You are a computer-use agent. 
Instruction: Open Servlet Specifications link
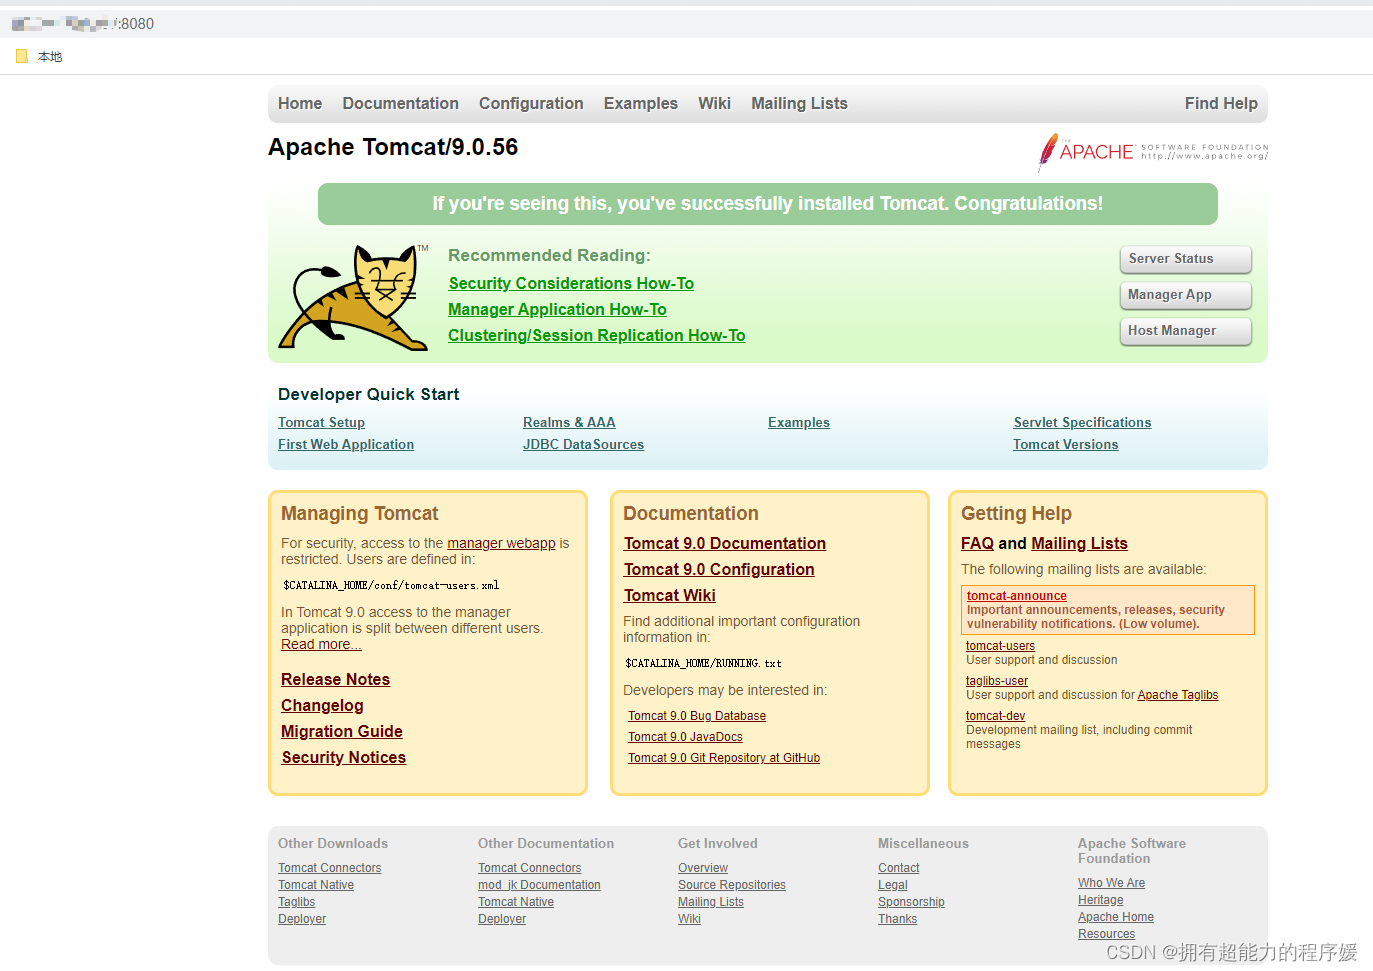point(1082,423)
